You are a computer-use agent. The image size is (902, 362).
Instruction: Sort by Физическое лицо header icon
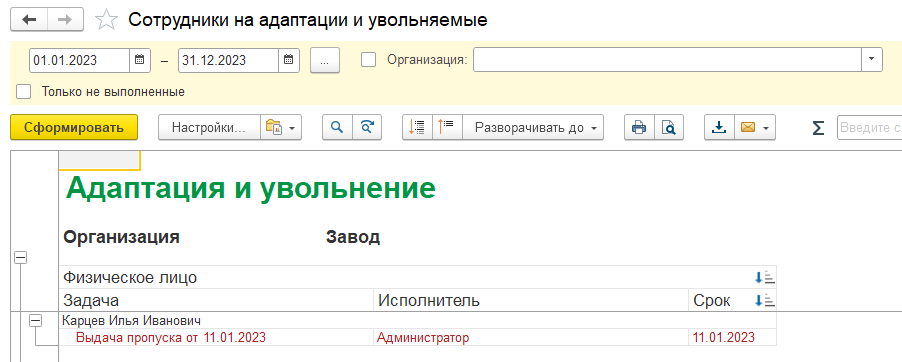tap(765, 278)
